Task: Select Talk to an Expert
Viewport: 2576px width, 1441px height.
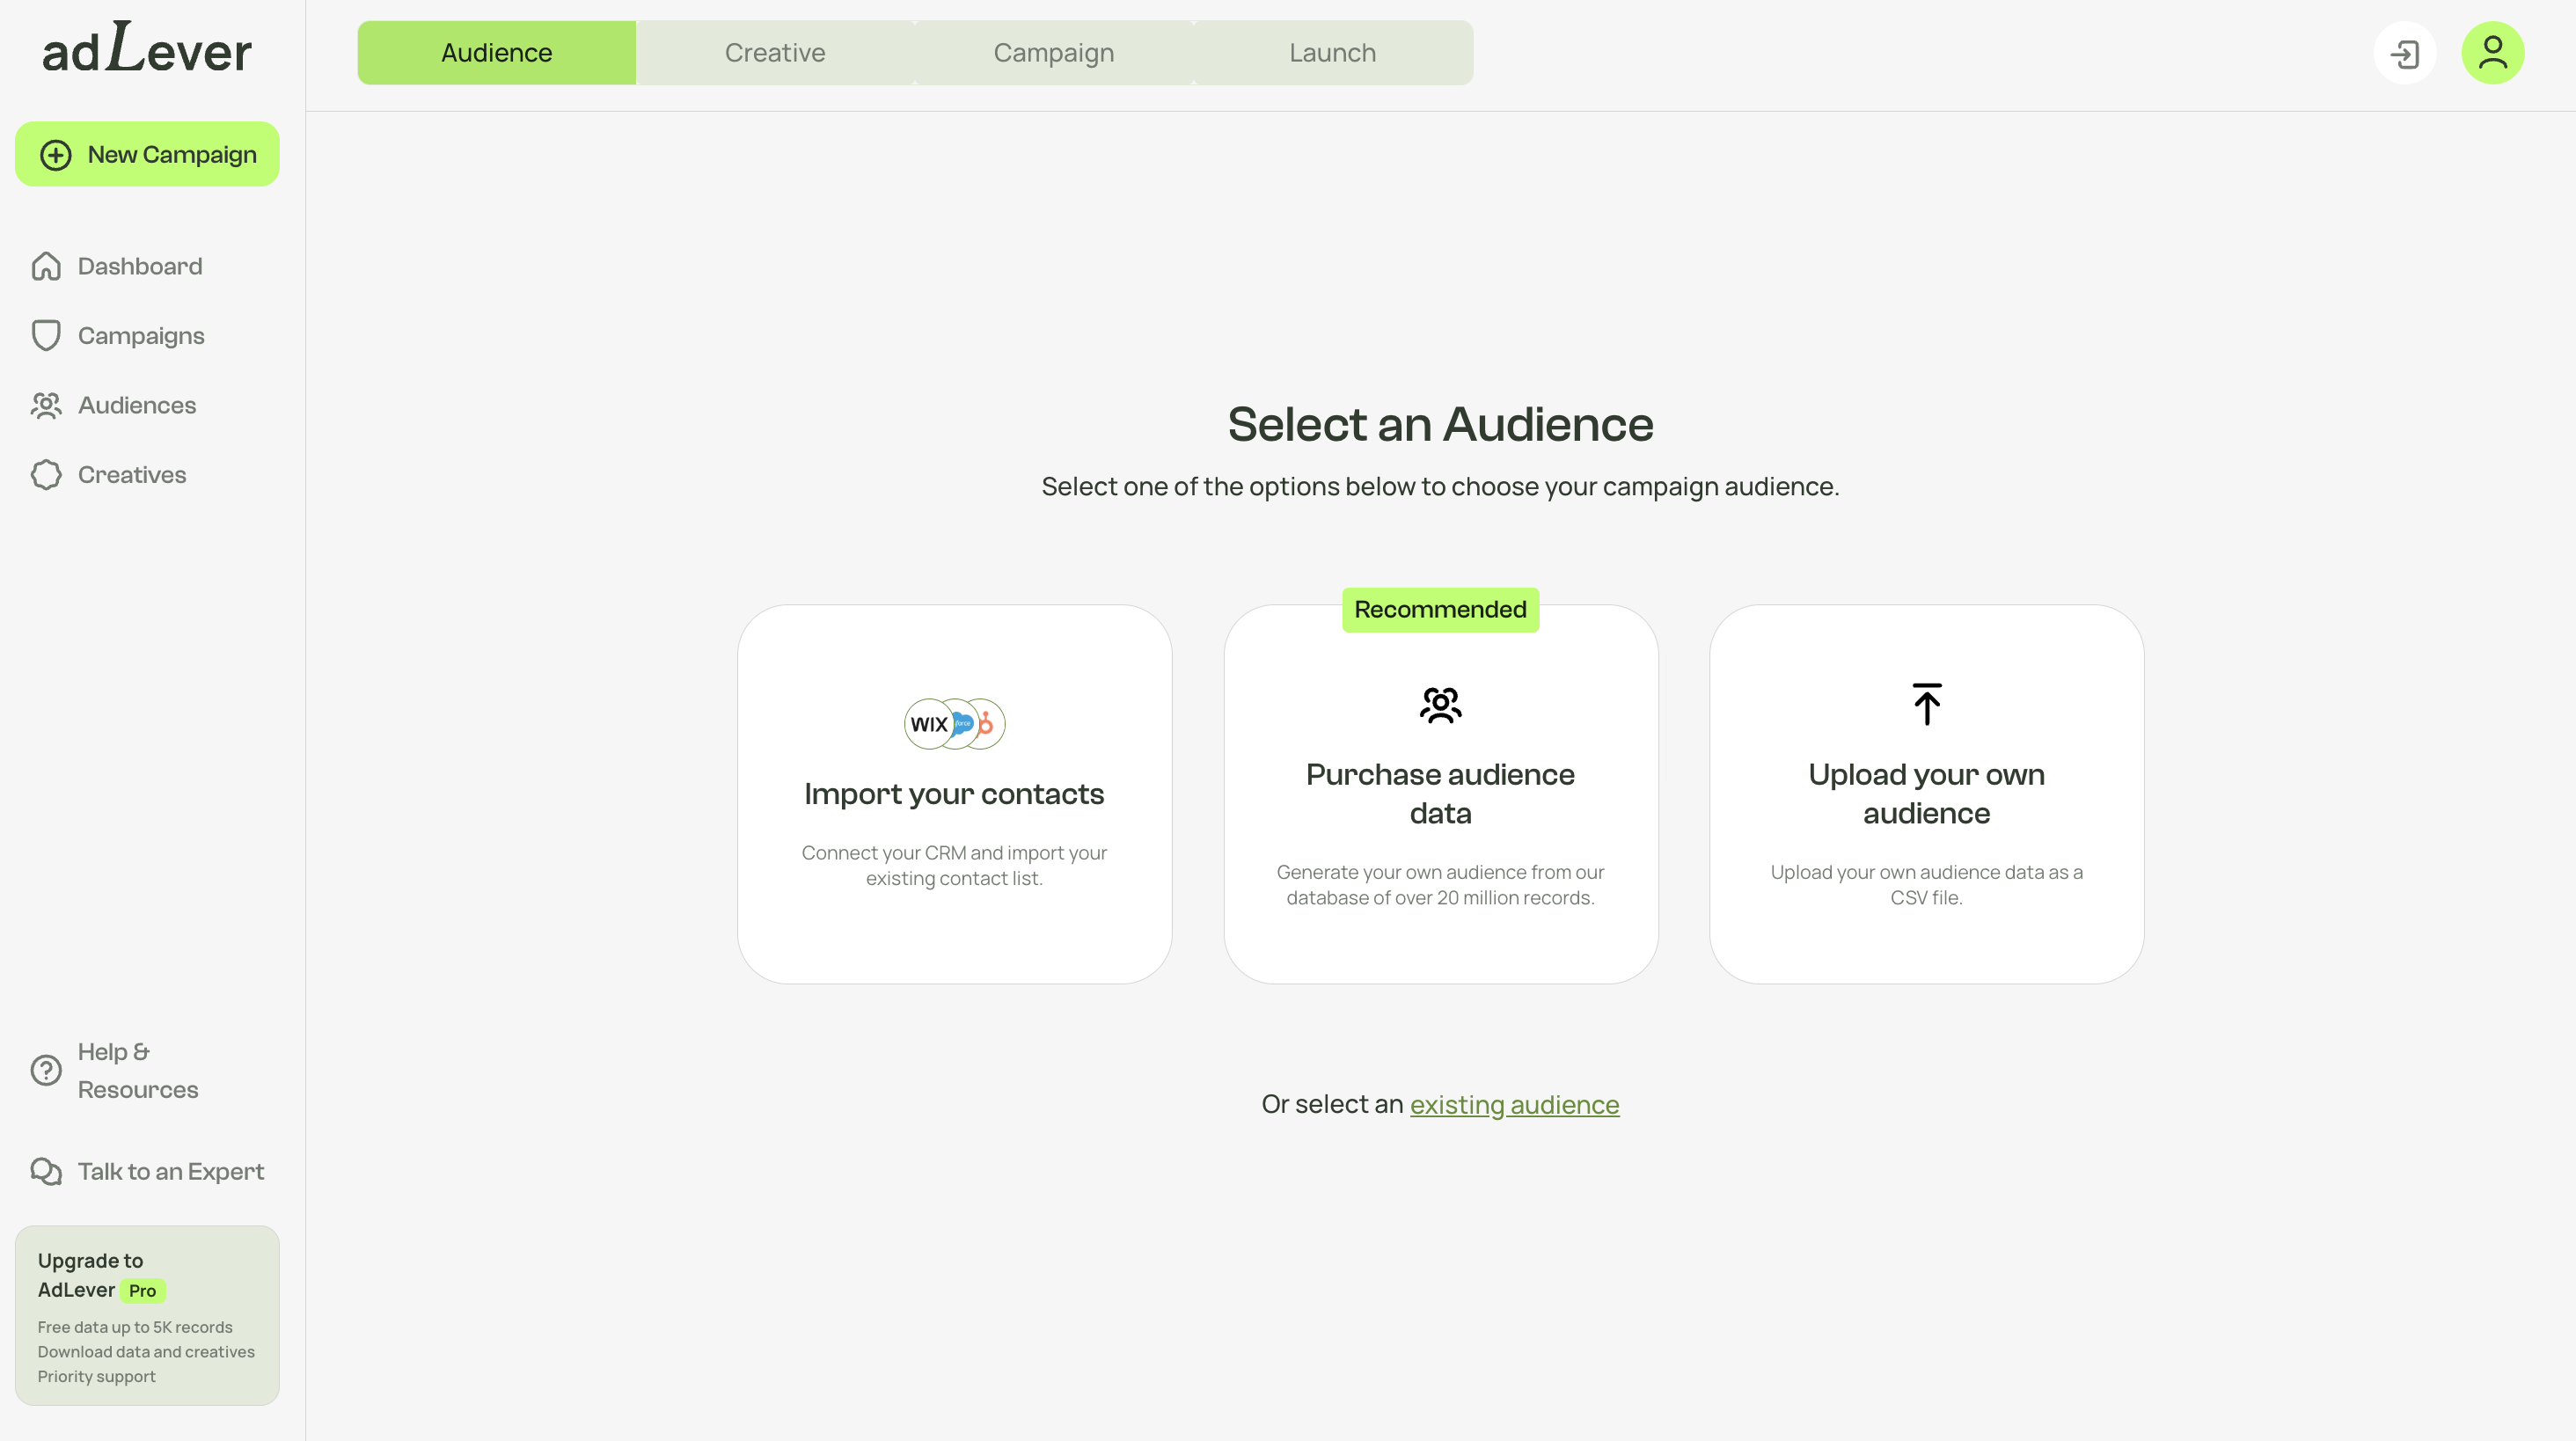Action: click(x=147, y=1171)
